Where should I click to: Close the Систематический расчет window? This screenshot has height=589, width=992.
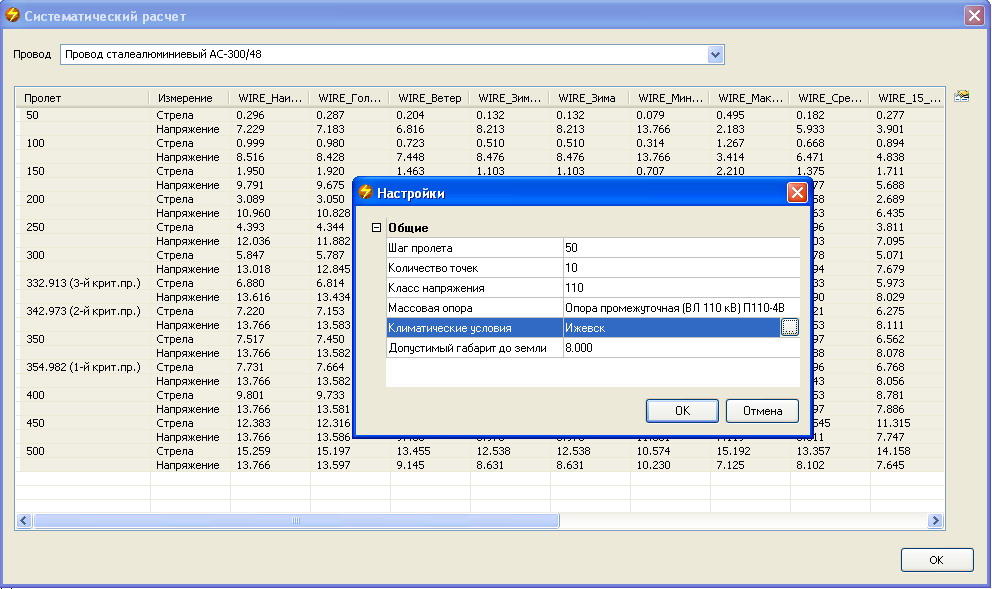coord(973,16)
